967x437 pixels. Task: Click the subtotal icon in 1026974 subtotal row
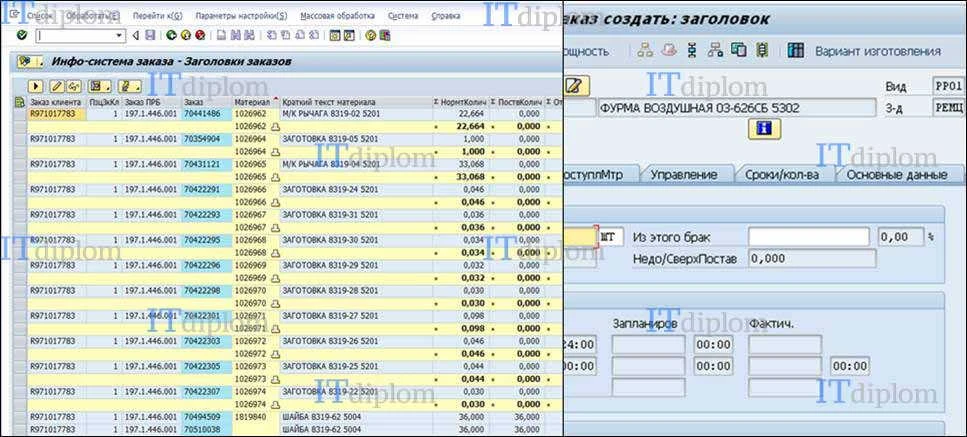click(x=276, y=404)
